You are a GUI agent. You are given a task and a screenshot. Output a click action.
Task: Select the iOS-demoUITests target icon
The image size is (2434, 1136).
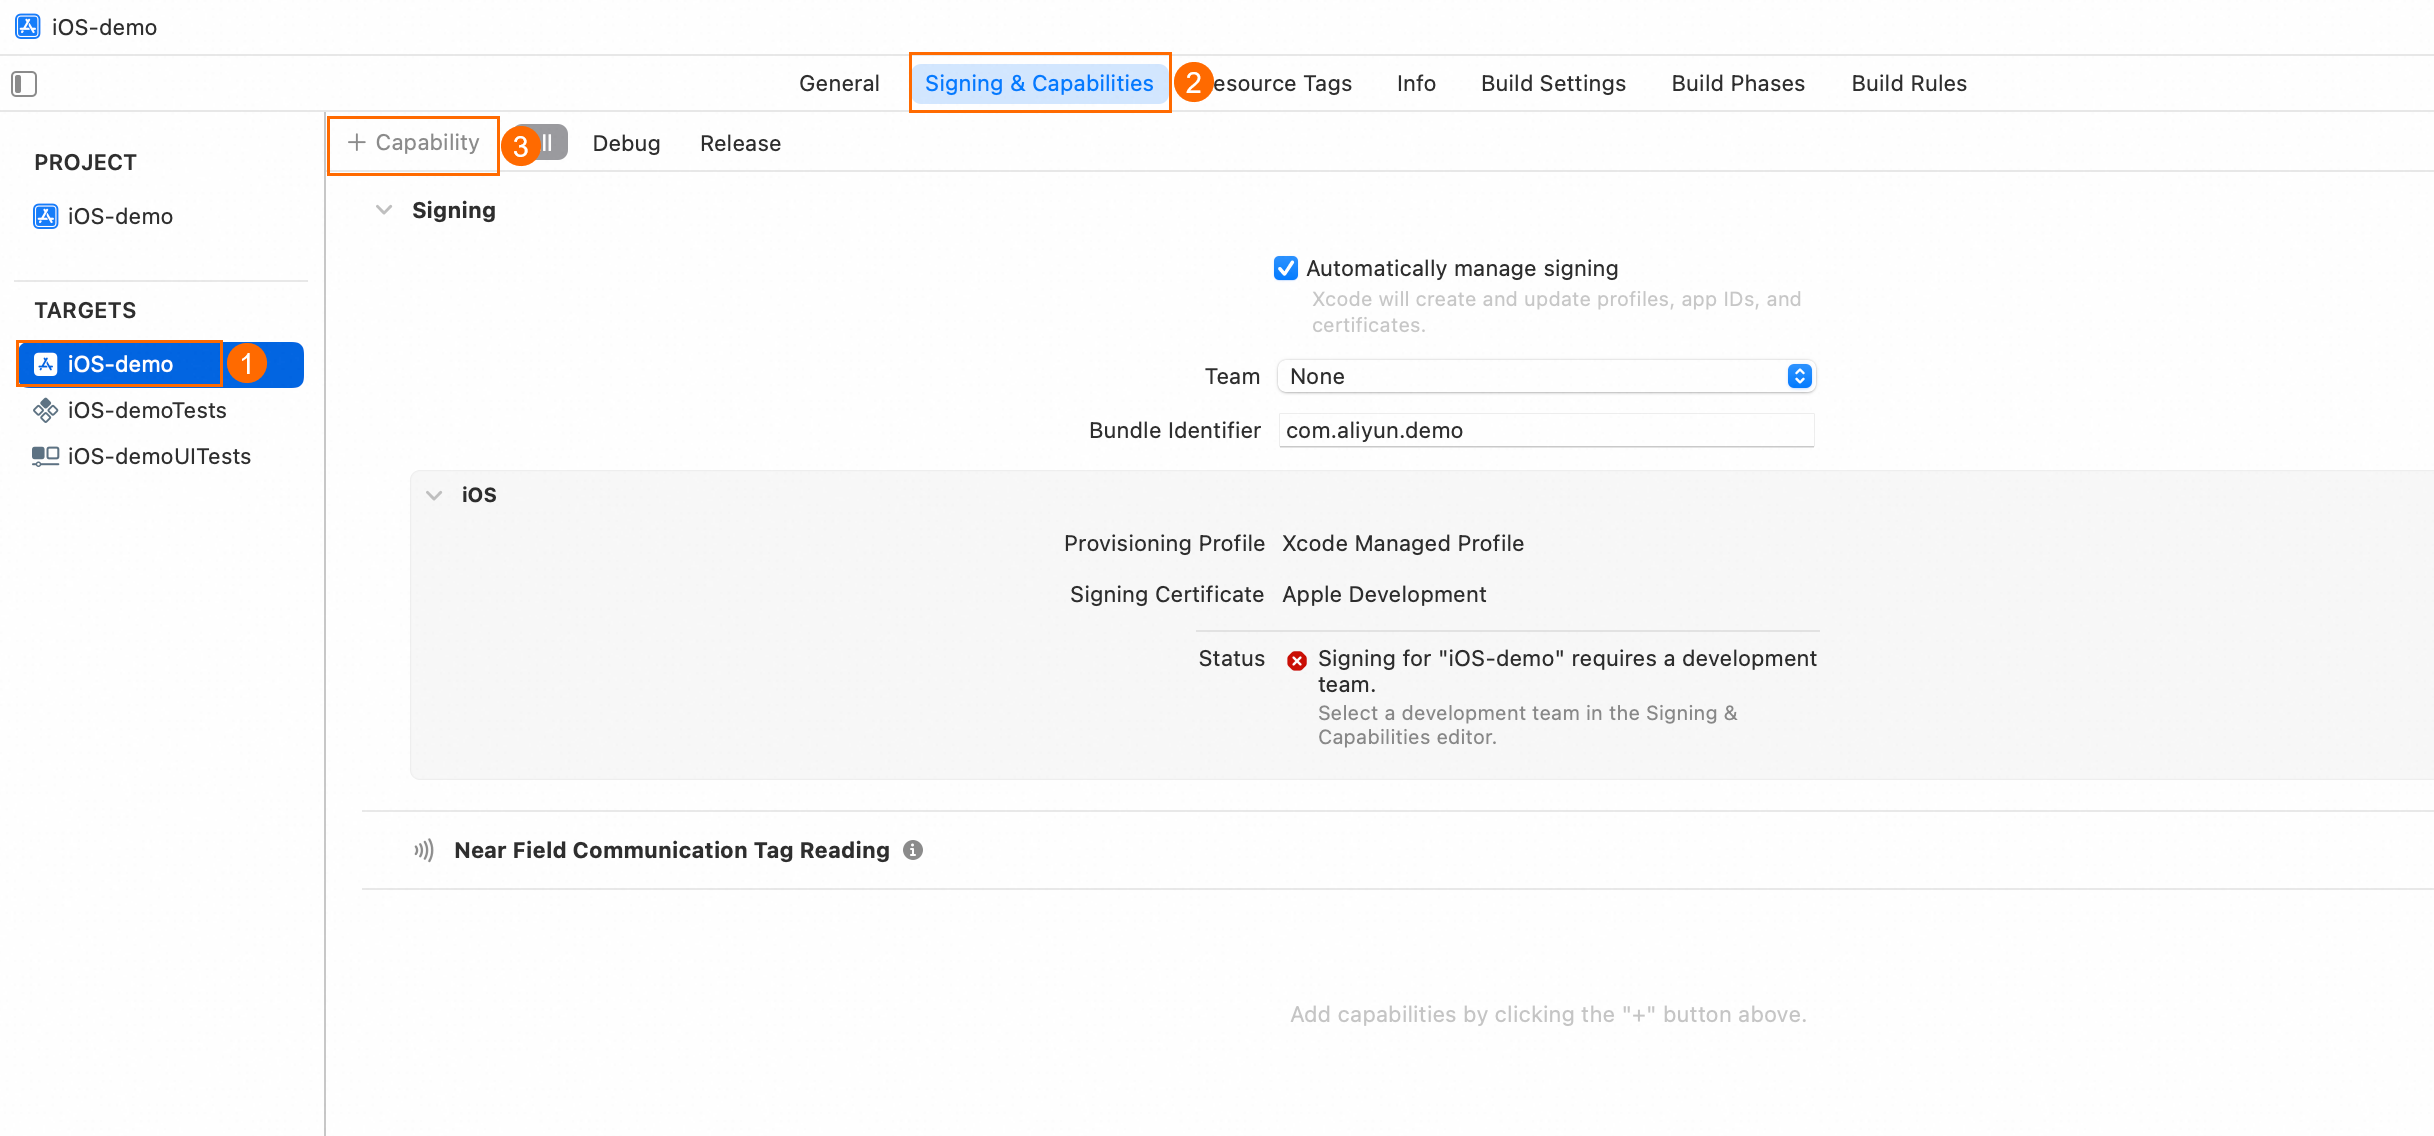pos(45,456)
